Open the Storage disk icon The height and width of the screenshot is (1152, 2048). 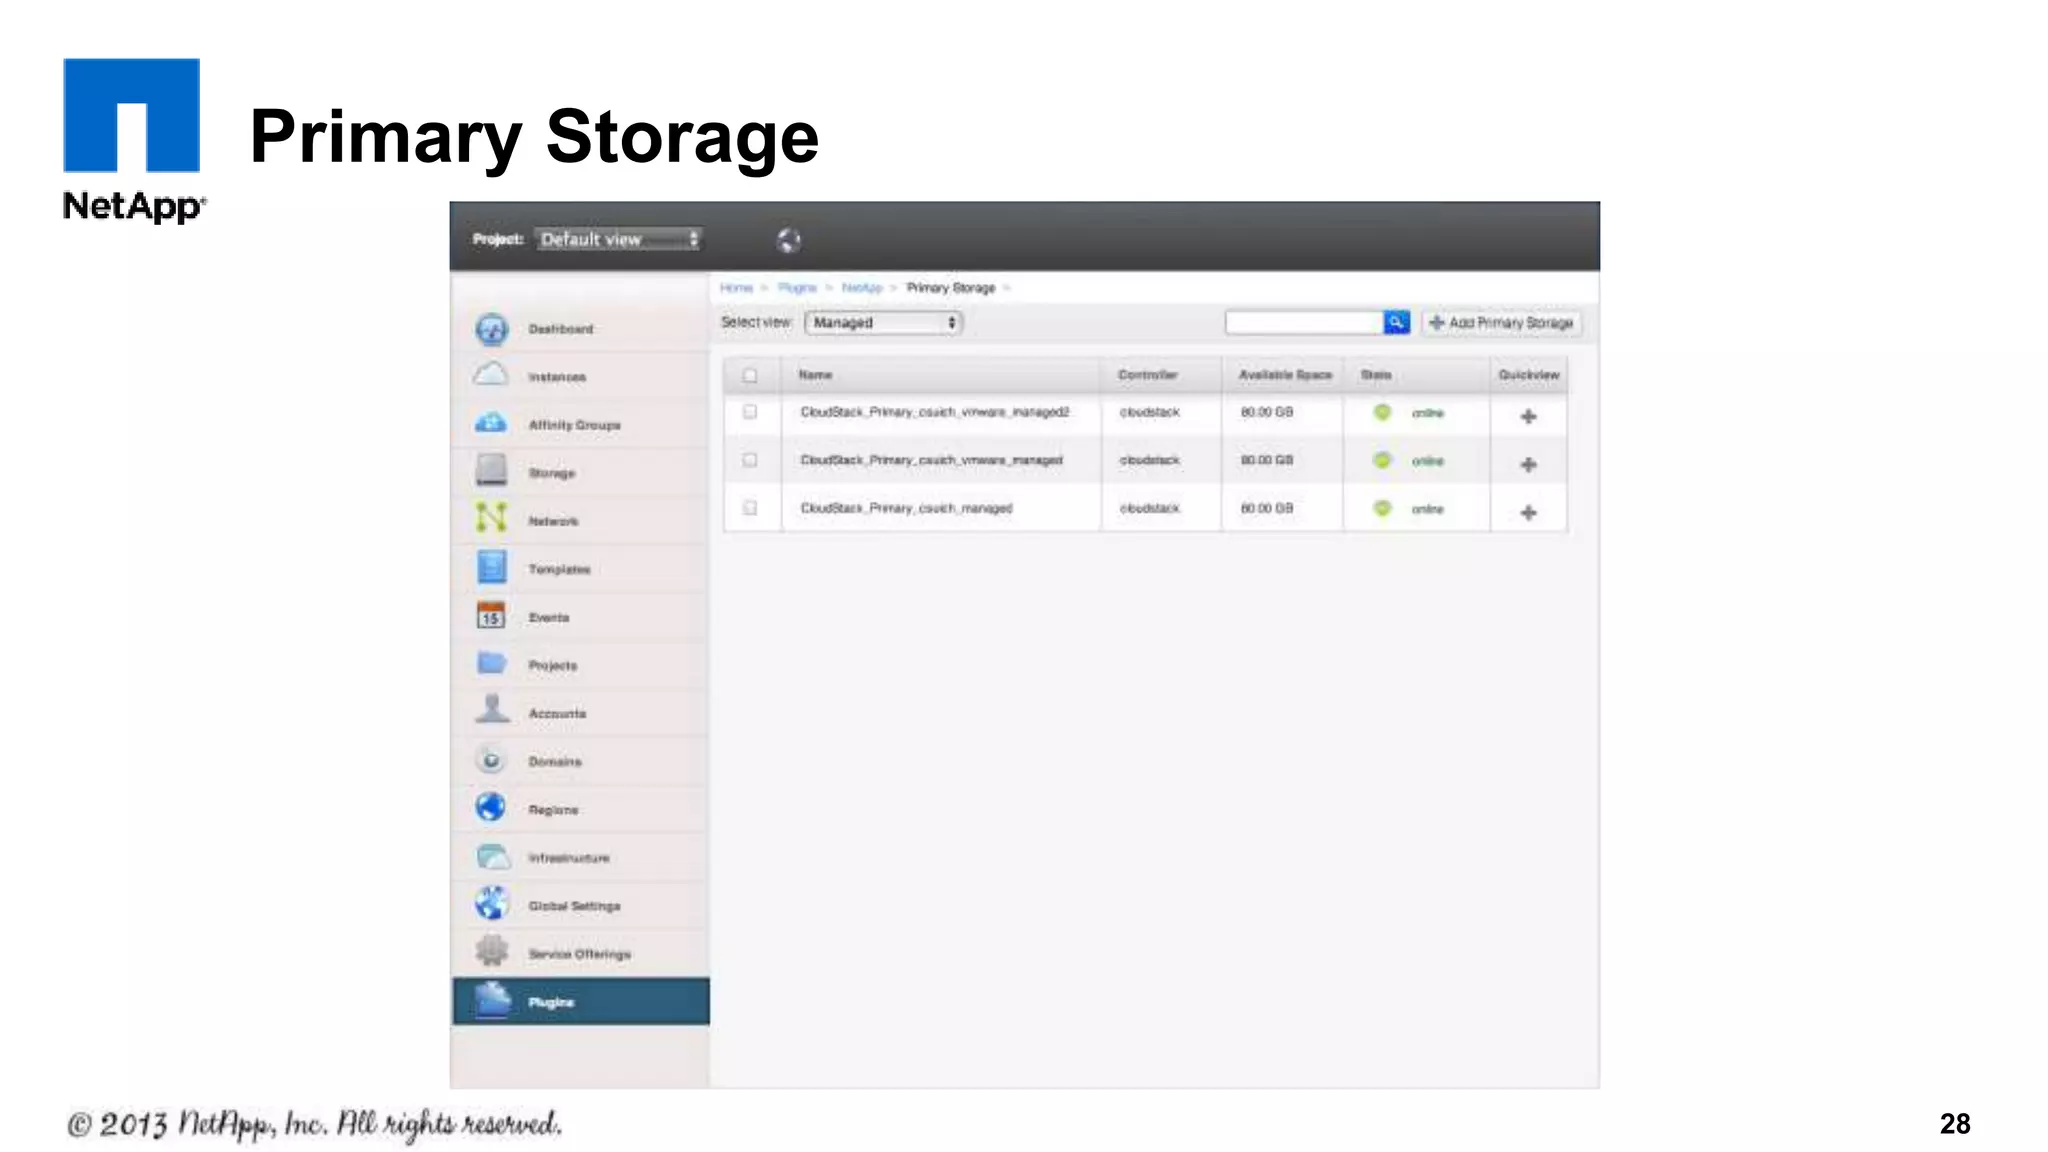point(491,471)
